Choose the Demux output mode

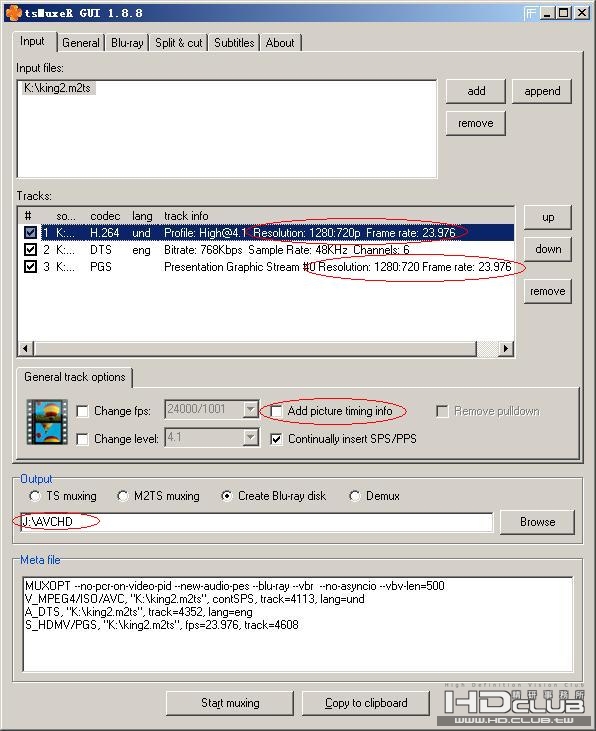coord(355,496)
